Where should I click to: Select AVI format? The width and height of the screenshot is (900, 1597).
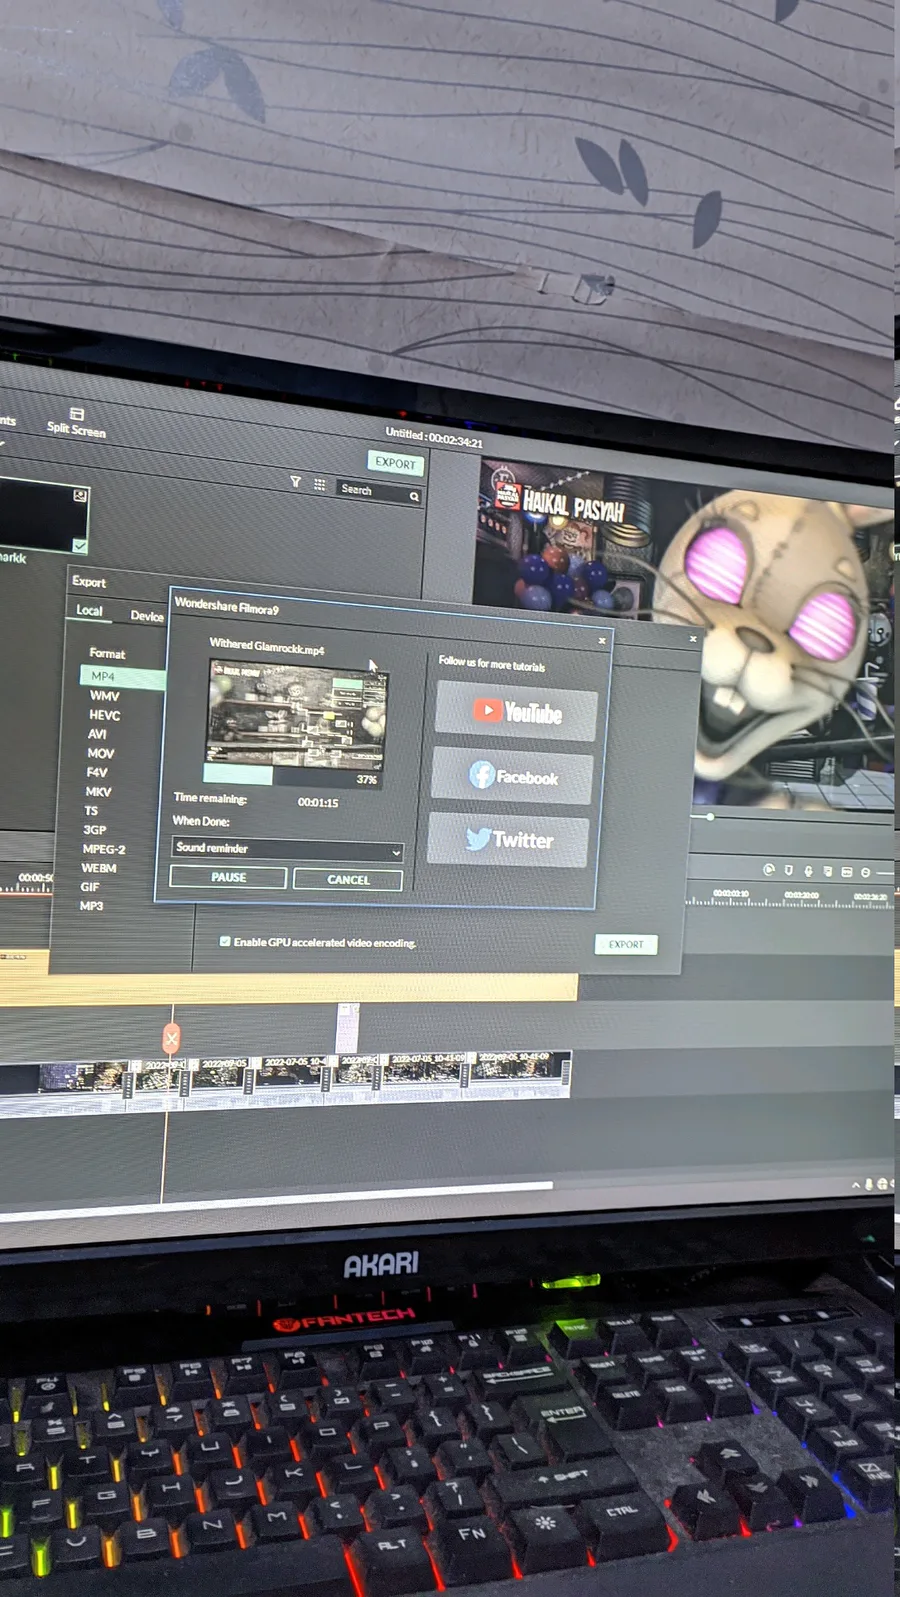pos(97,734)
